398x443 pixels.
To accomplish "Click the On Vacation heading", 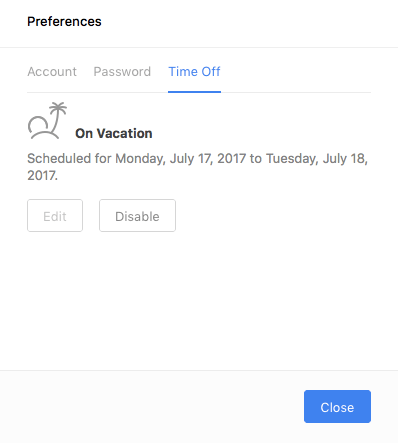I will coord(114,133).
